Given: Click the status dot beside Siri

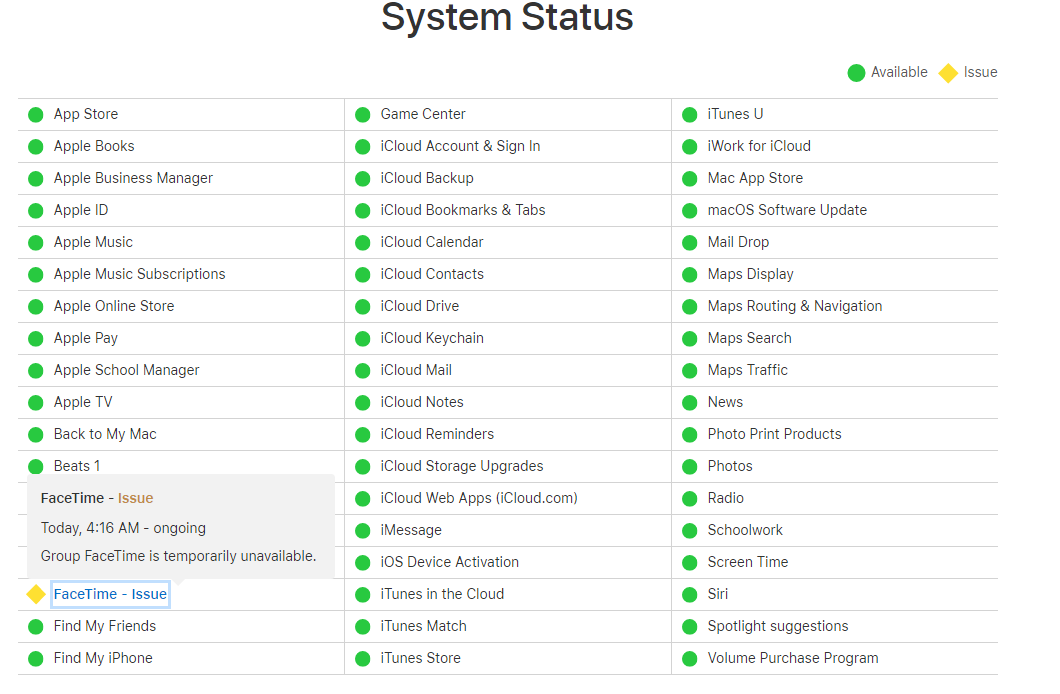Looking at the screenshot, I should 690,595.
